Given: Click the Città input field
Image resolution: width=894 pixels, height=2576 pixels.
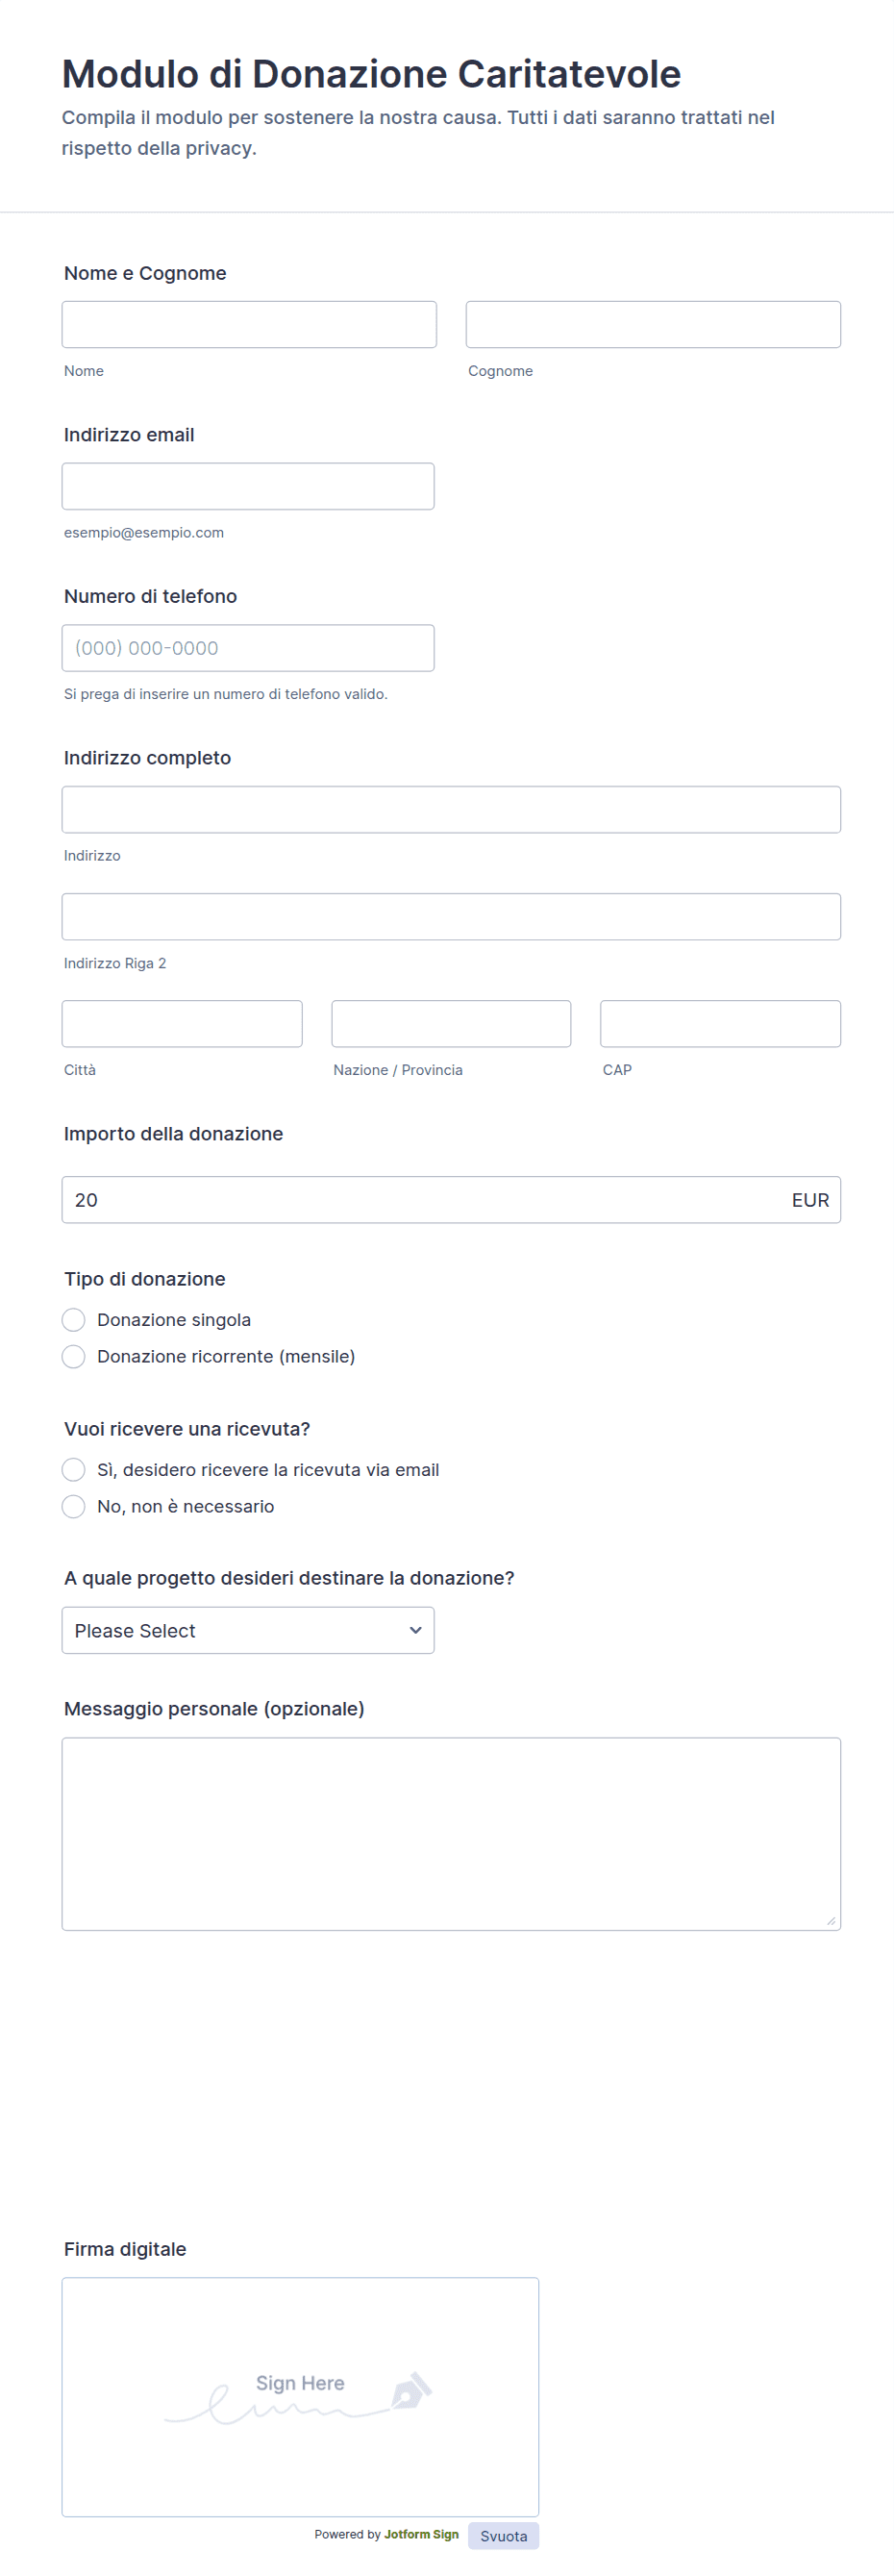Looking at the screenshot, I should point(182,1024).
